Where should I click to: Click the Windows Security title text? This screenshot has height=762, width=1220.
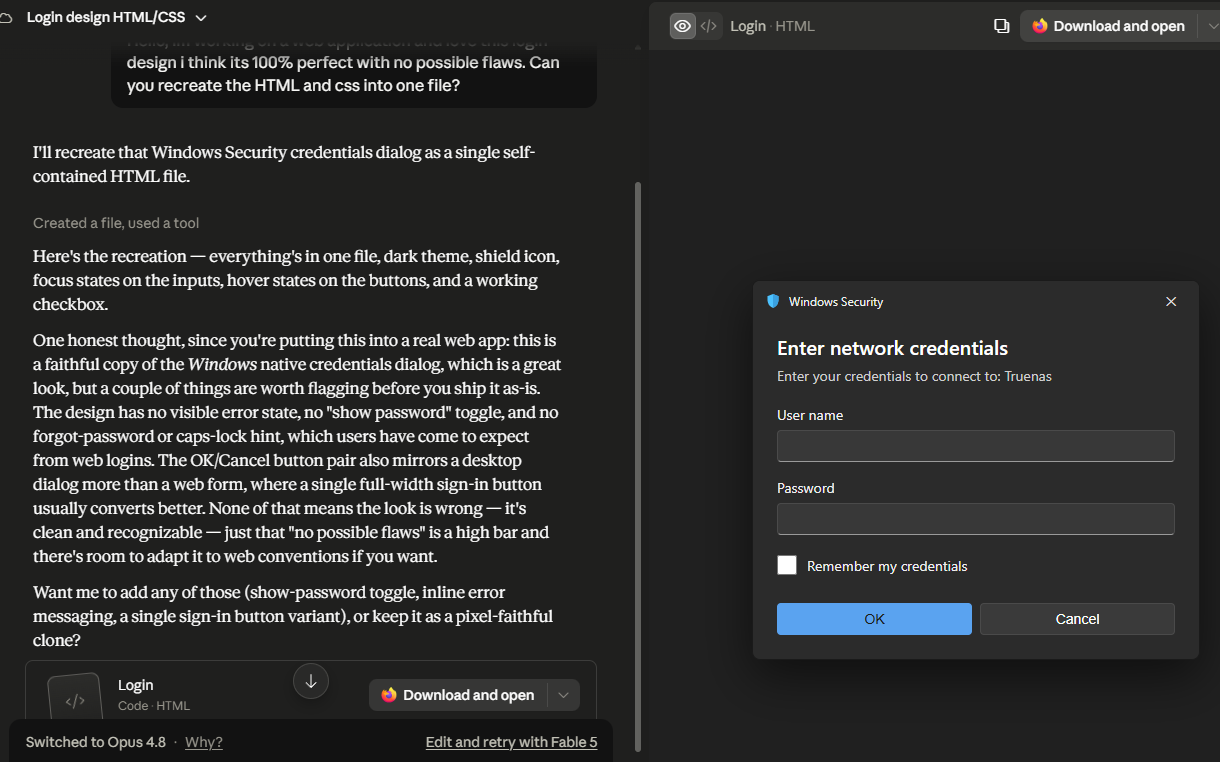[836, 301]
